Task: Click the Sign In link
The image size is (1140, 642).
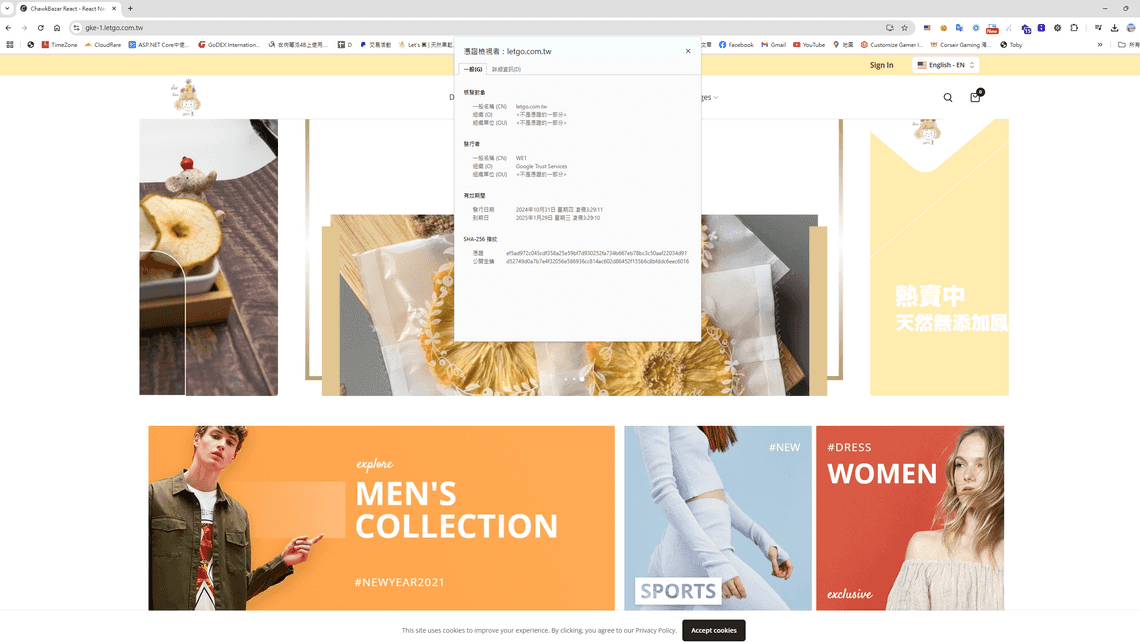Action: [881, 65]
